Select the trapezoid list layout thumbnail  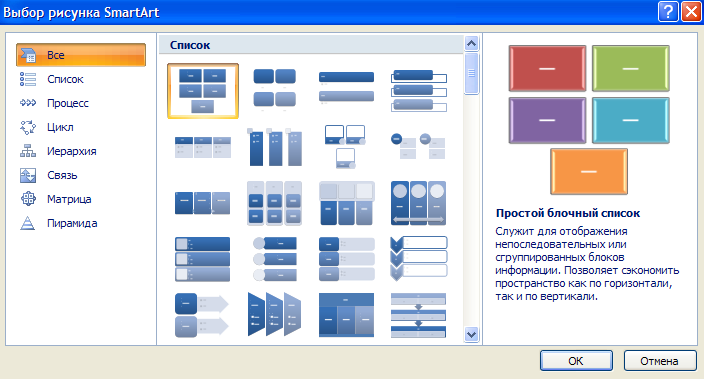tap(274, 314)
